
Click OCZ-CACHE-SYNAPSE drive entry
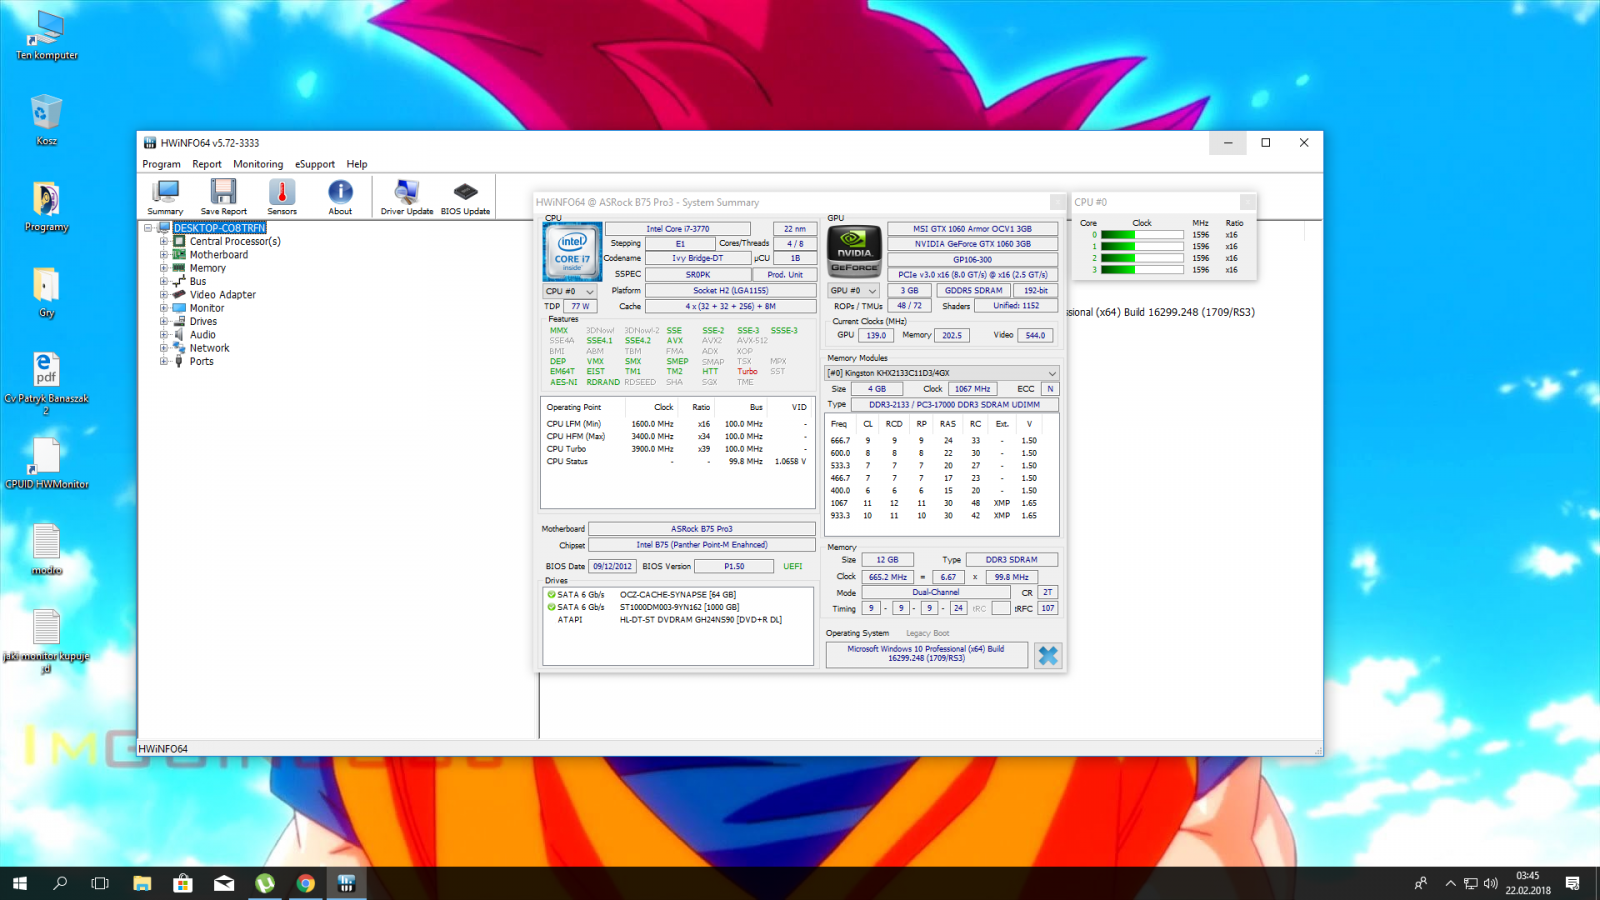[677, 594]
